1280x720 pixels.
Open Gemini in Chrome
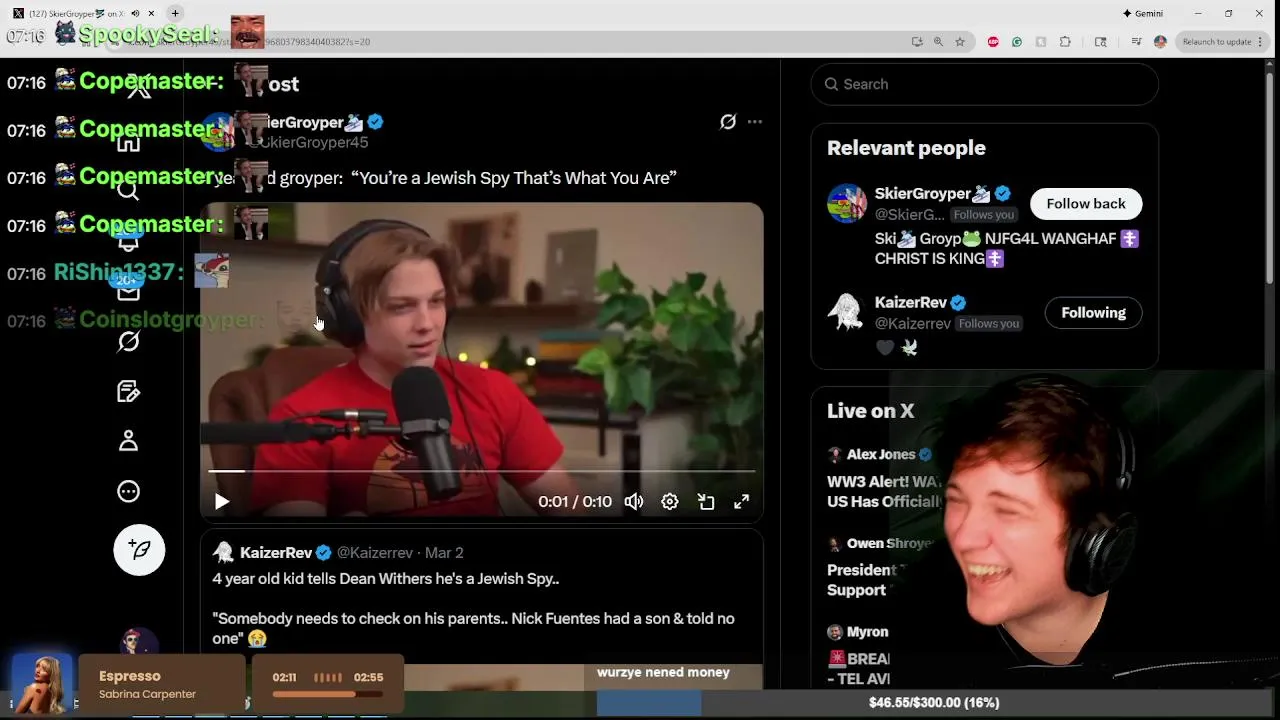coord(1143,13)
